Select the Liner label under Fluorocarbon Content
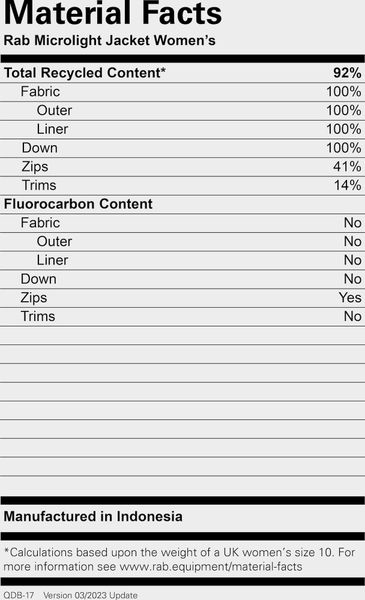Image resolution: width=365 pixels, height=600 pixels. pos(52,260)
